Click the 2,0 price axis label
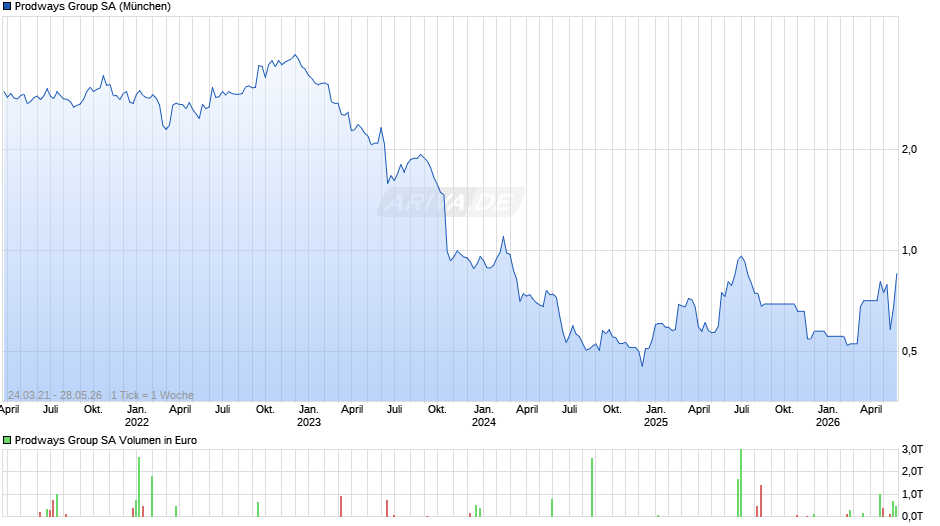 (x=910, y=149)
